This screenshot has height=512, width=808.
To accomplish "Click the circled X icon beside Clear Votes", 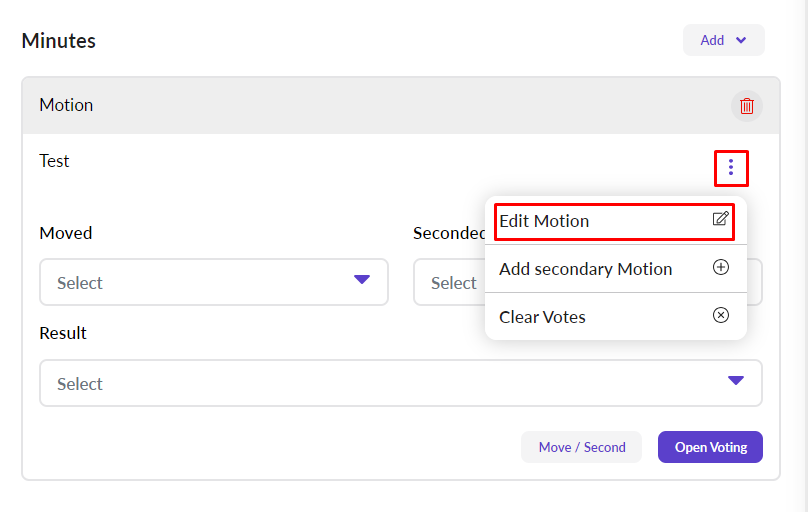I will [720, 316].
